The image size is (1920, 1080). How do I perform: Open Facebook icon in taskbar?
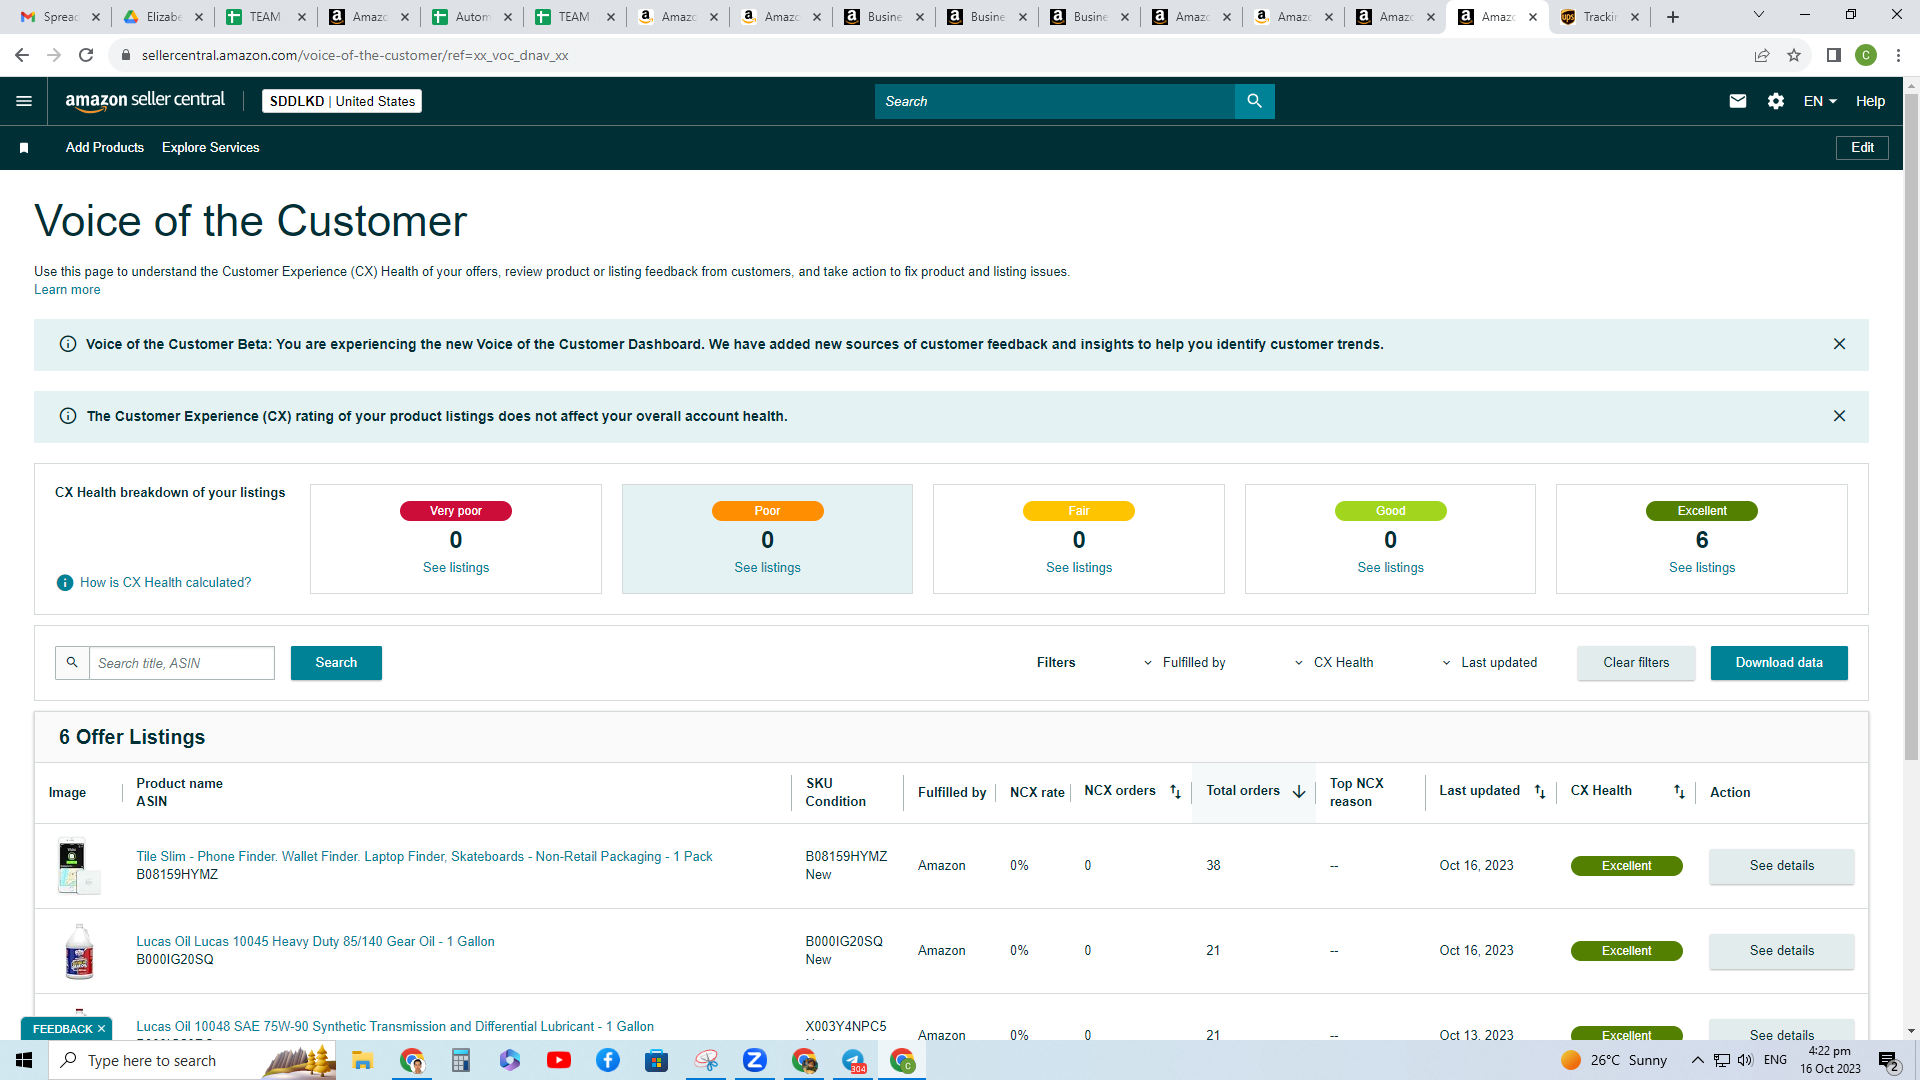[608, 1060]
